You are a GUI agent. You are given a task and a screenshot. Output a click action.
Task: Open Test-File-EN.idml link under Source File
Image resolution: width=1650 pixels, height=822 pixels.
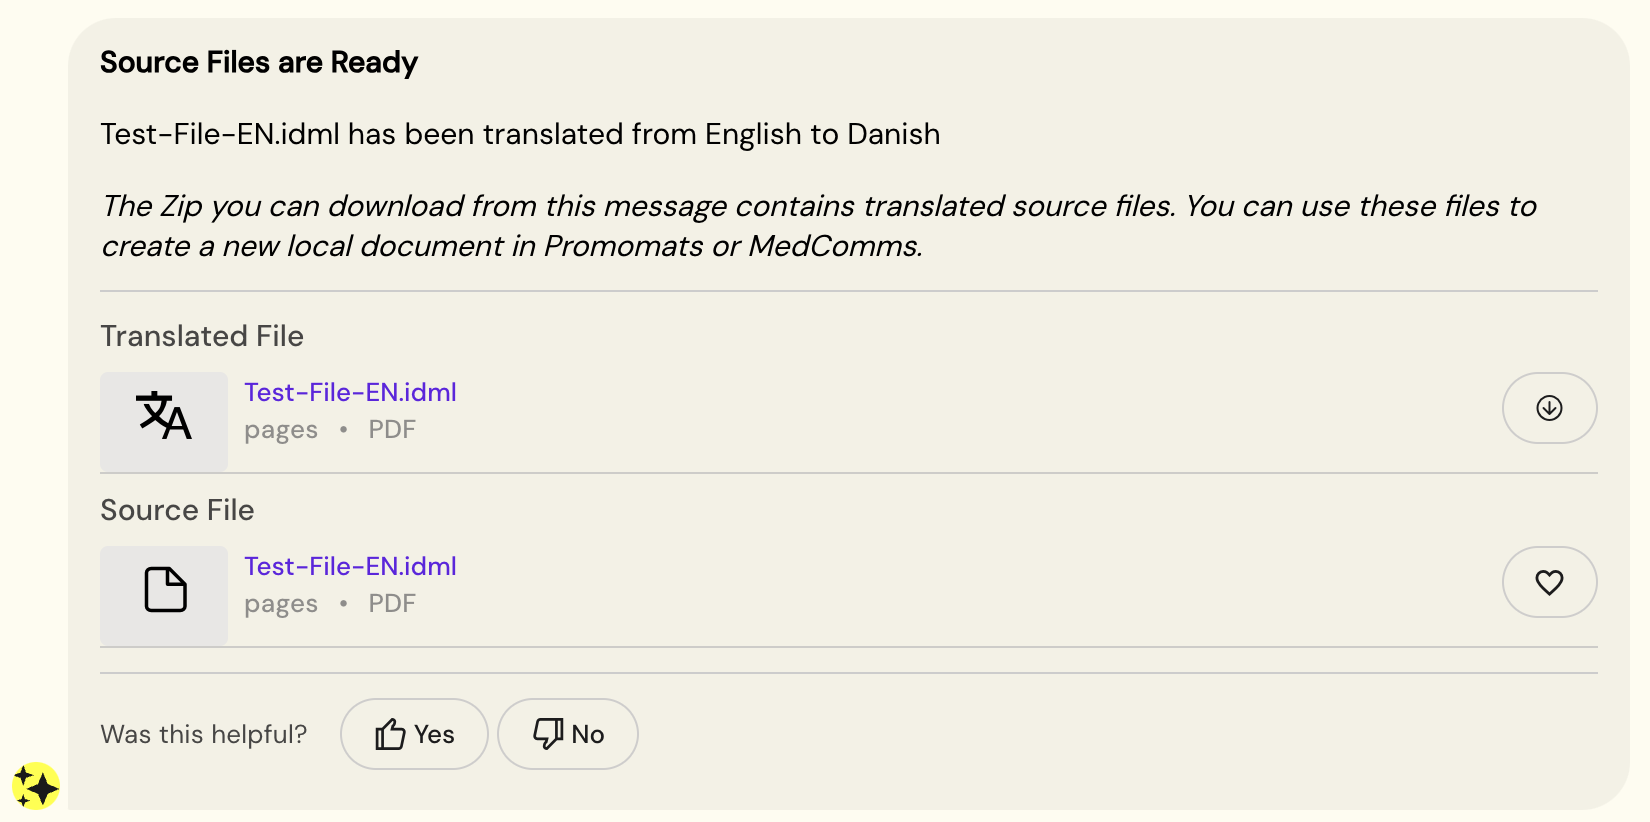350,566
